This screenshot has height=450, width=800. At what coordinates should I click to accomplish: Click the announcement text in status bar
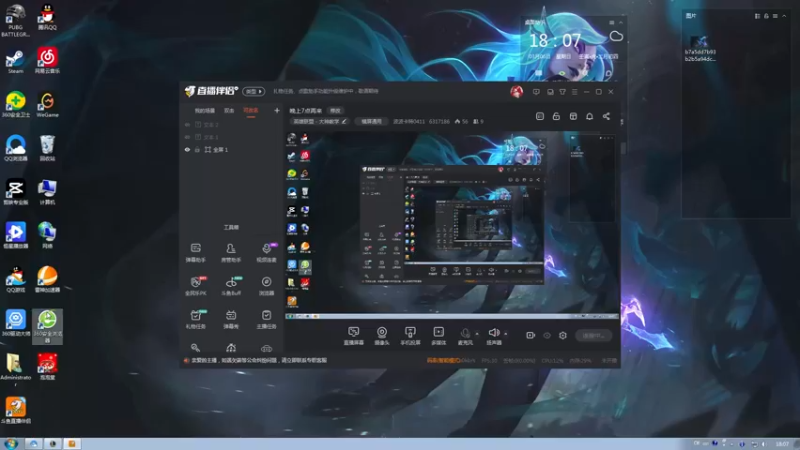click(x=258, y=360)
